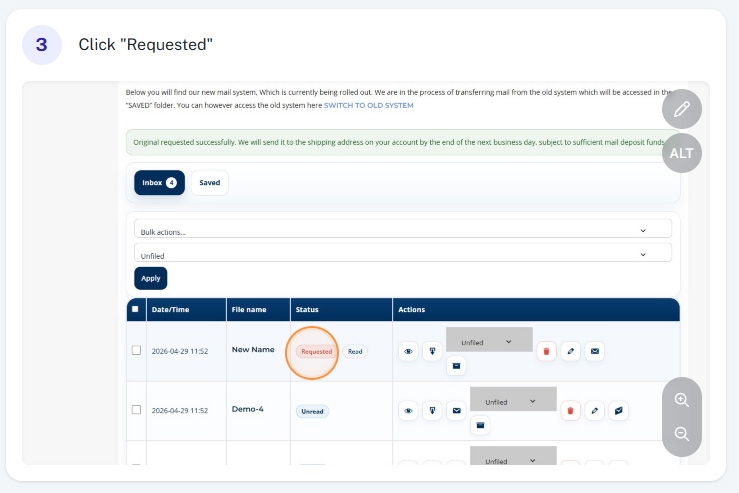Click the closed envelope icon in the Demo-4 row

456,411
